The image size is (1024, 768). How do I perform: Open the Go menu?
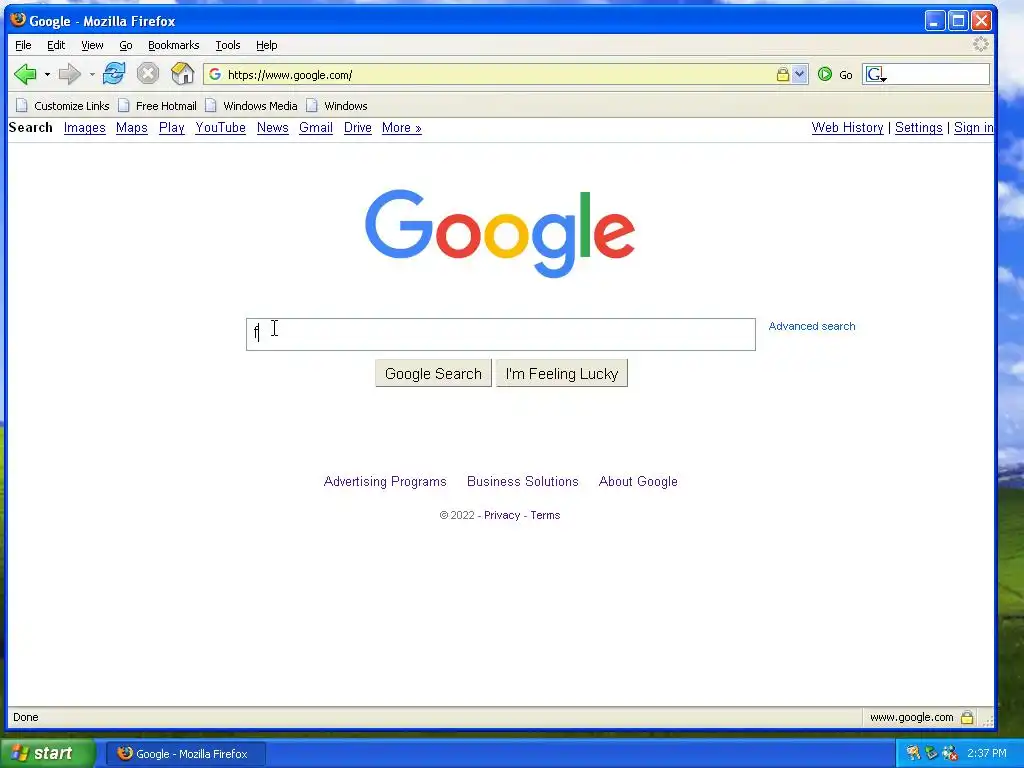[125, 45]
